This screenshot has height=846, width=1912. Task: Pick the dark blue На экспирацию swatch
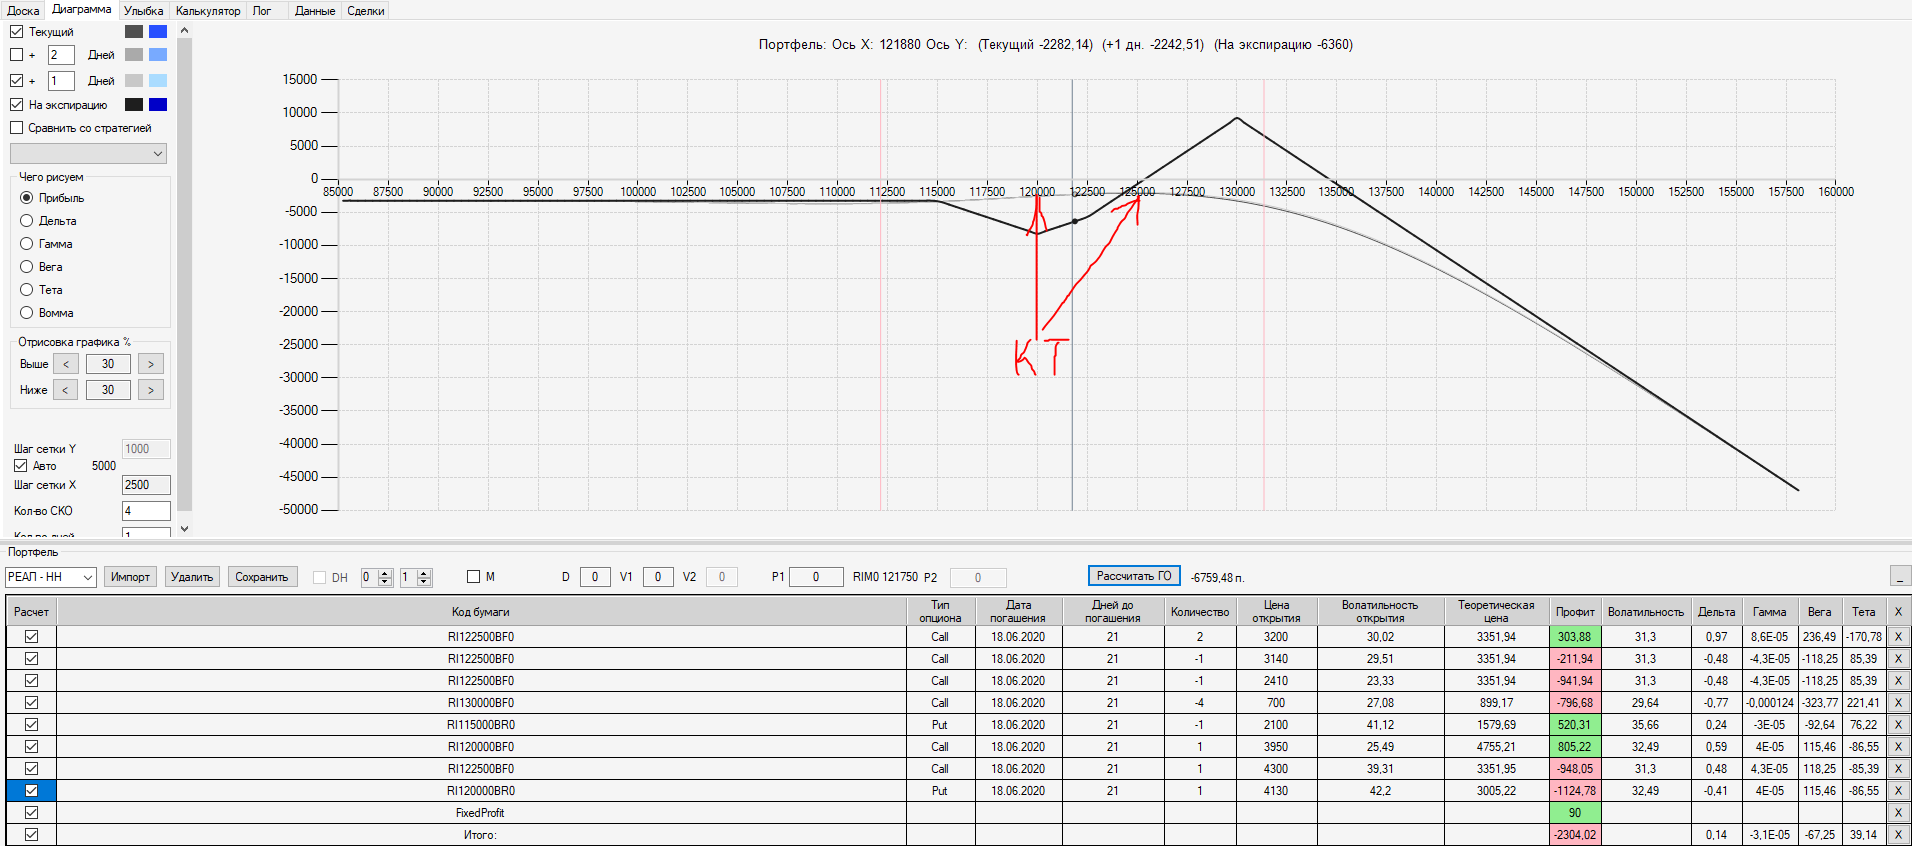[x=158, y=105]
